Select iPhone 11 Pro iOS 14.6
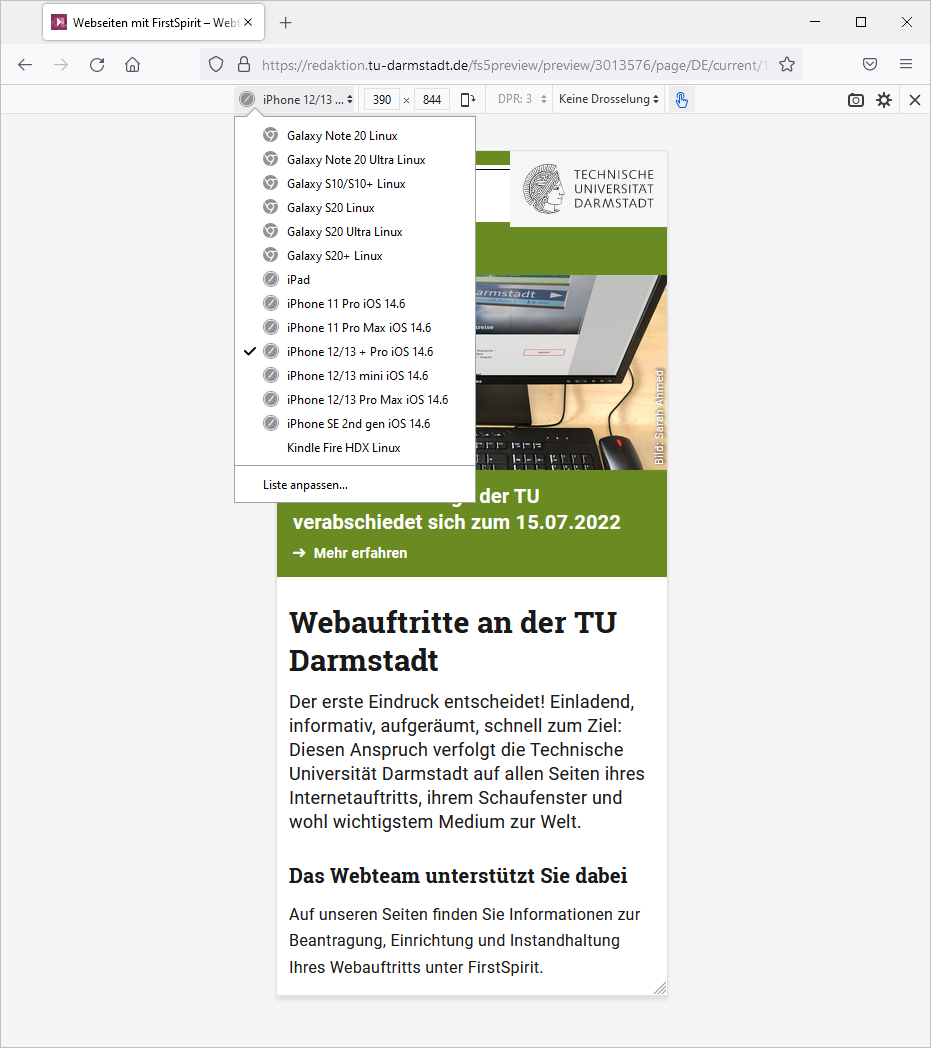 pos(355,304)
